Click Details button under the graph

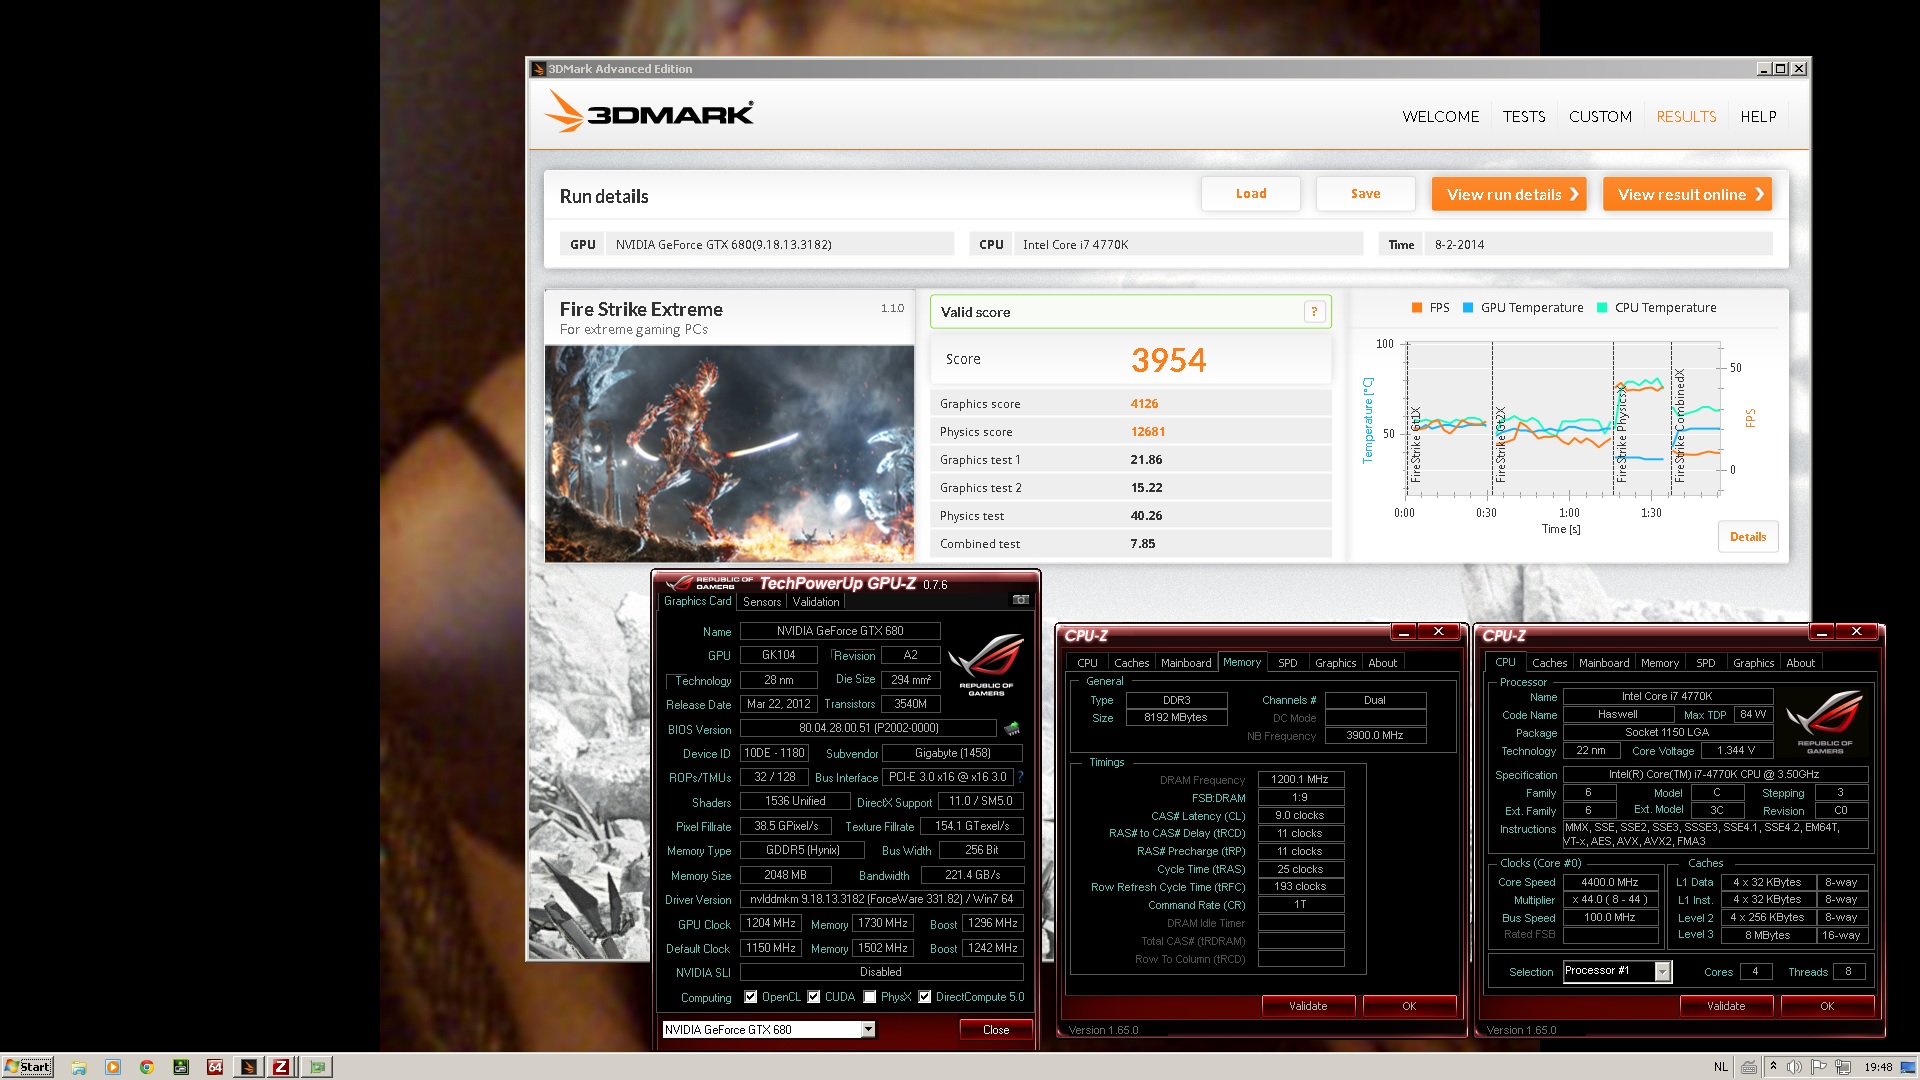[x=1748, y=537]
